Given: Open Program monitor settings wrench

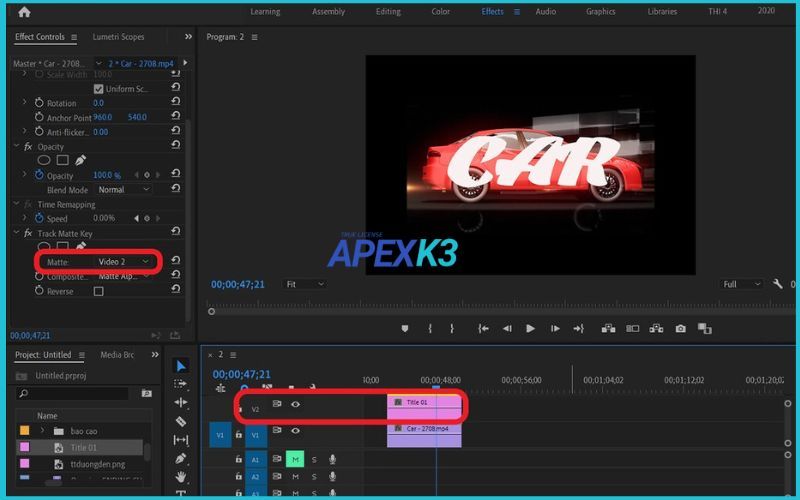Looking at the screenshot, I should click(x=778, y=284).
